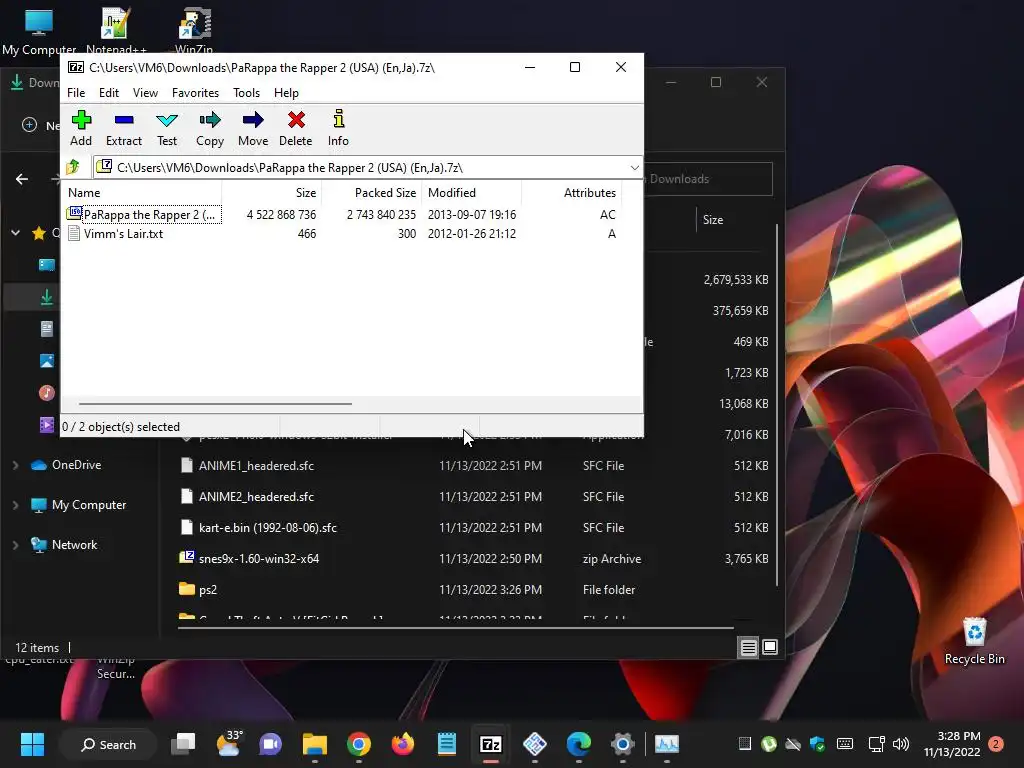Open Videos quick access icon in sidebar
1024x768 pixels.
pos(46,424)
